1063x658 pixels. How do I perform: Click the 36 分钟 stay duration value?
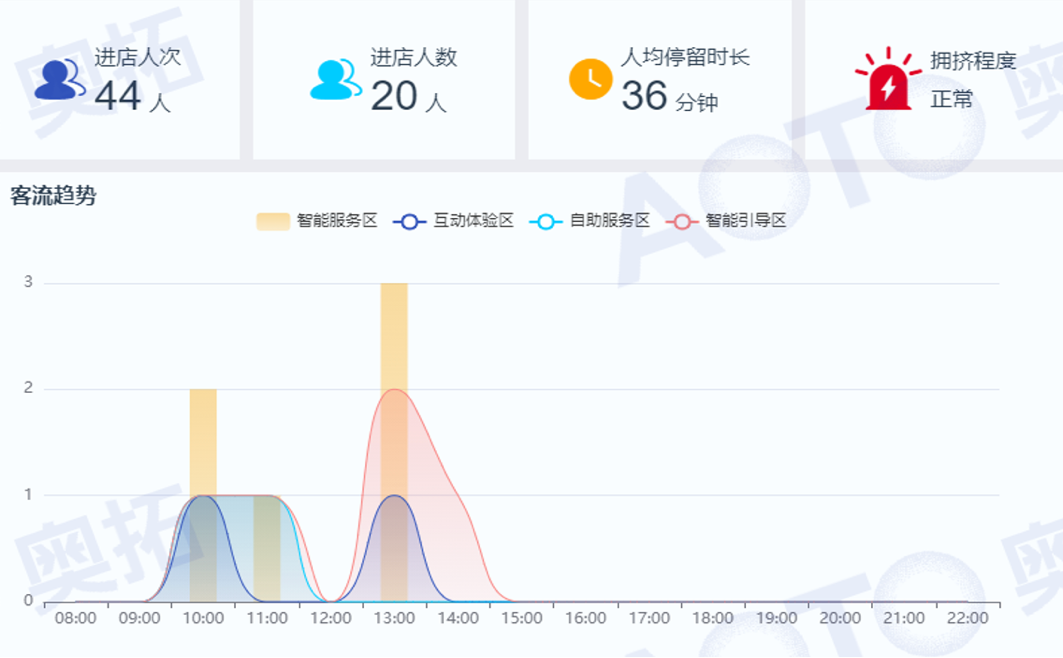tap(669, 96)
